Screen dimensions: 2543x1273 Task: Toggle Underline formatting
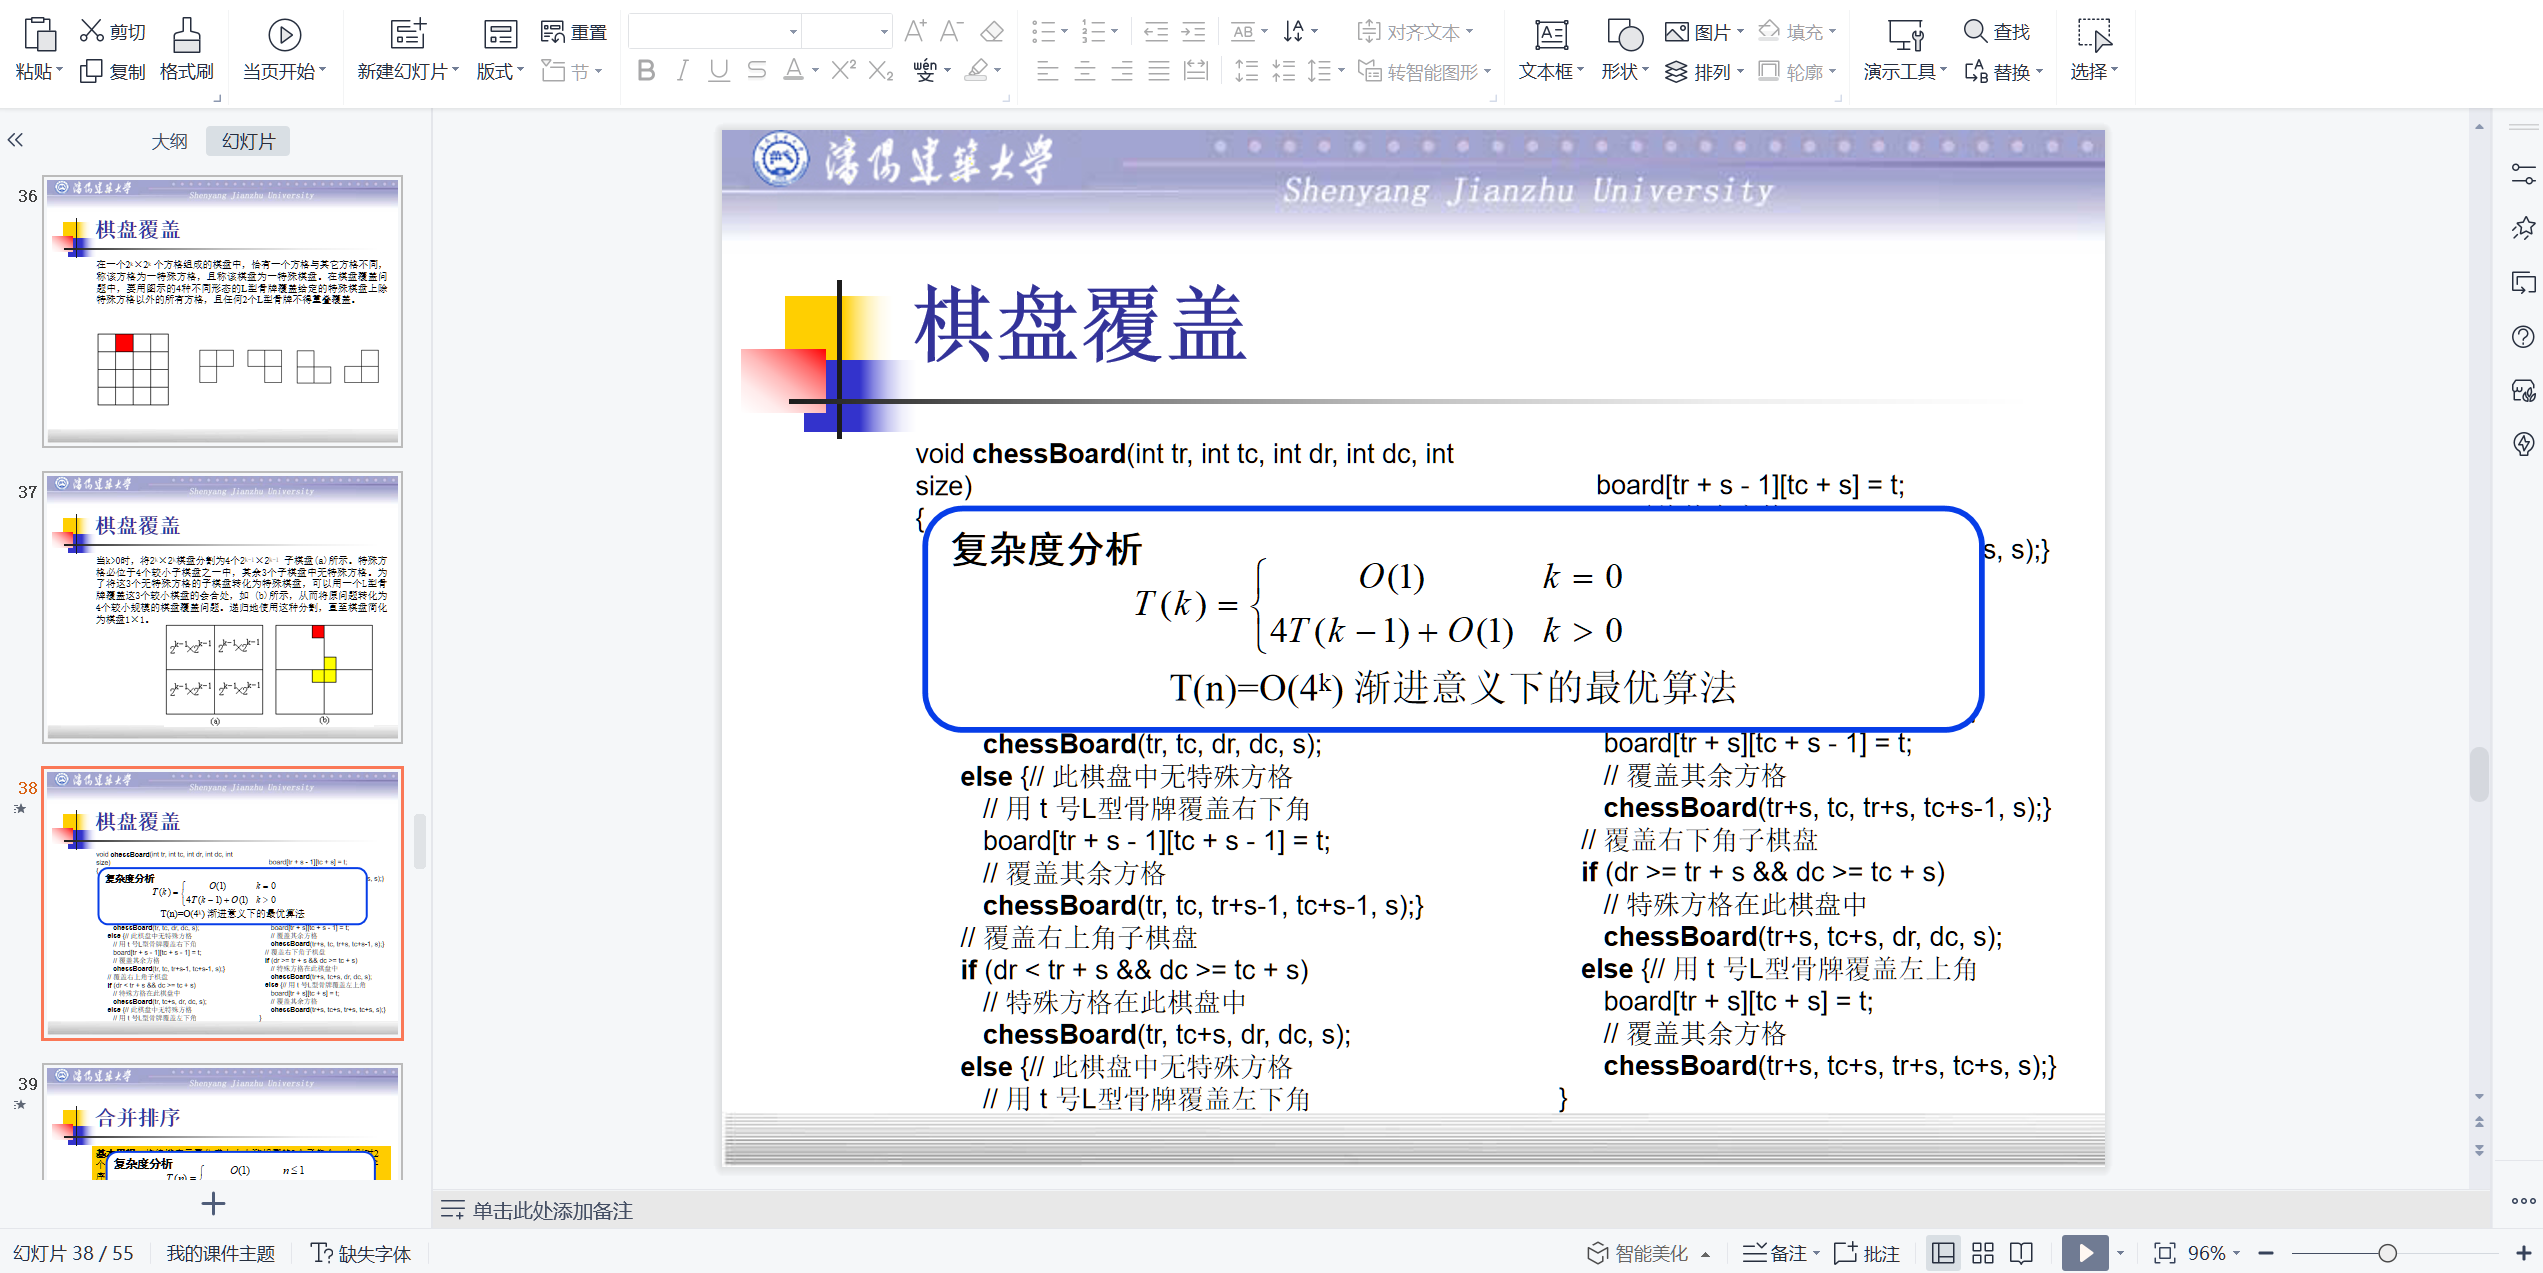[x=718, y=71]
